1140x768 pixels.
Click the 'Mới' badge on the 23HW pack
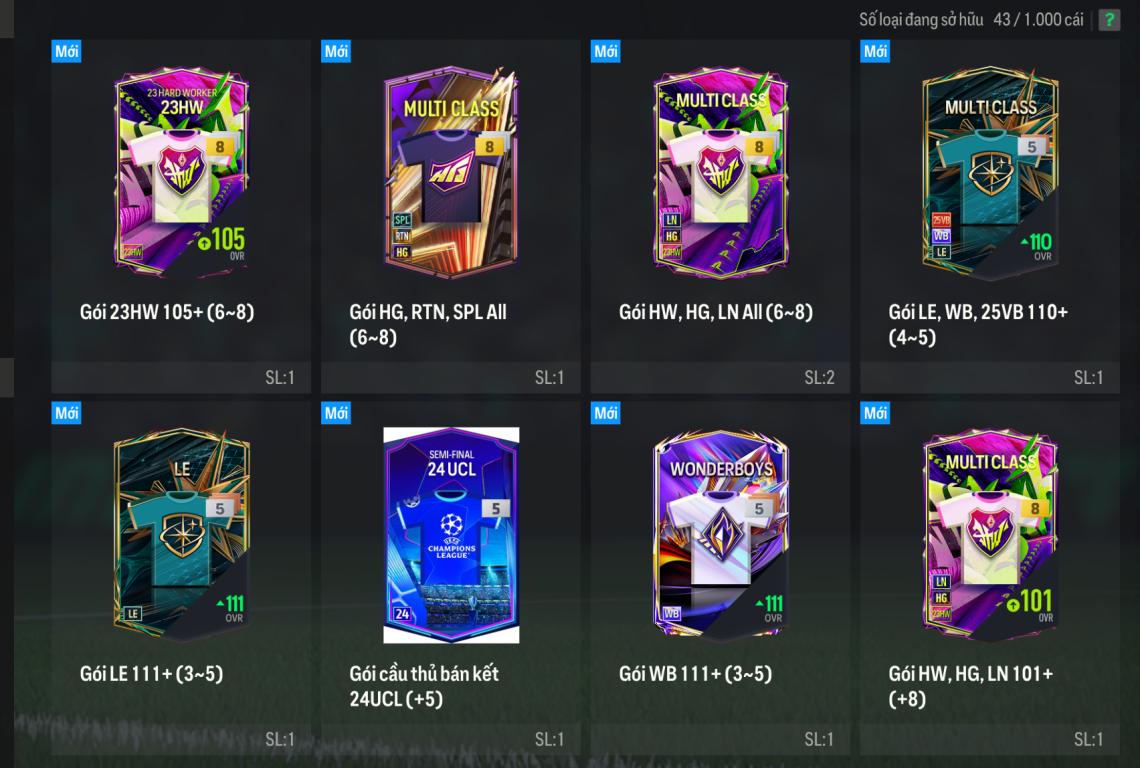tap(66, 51)
